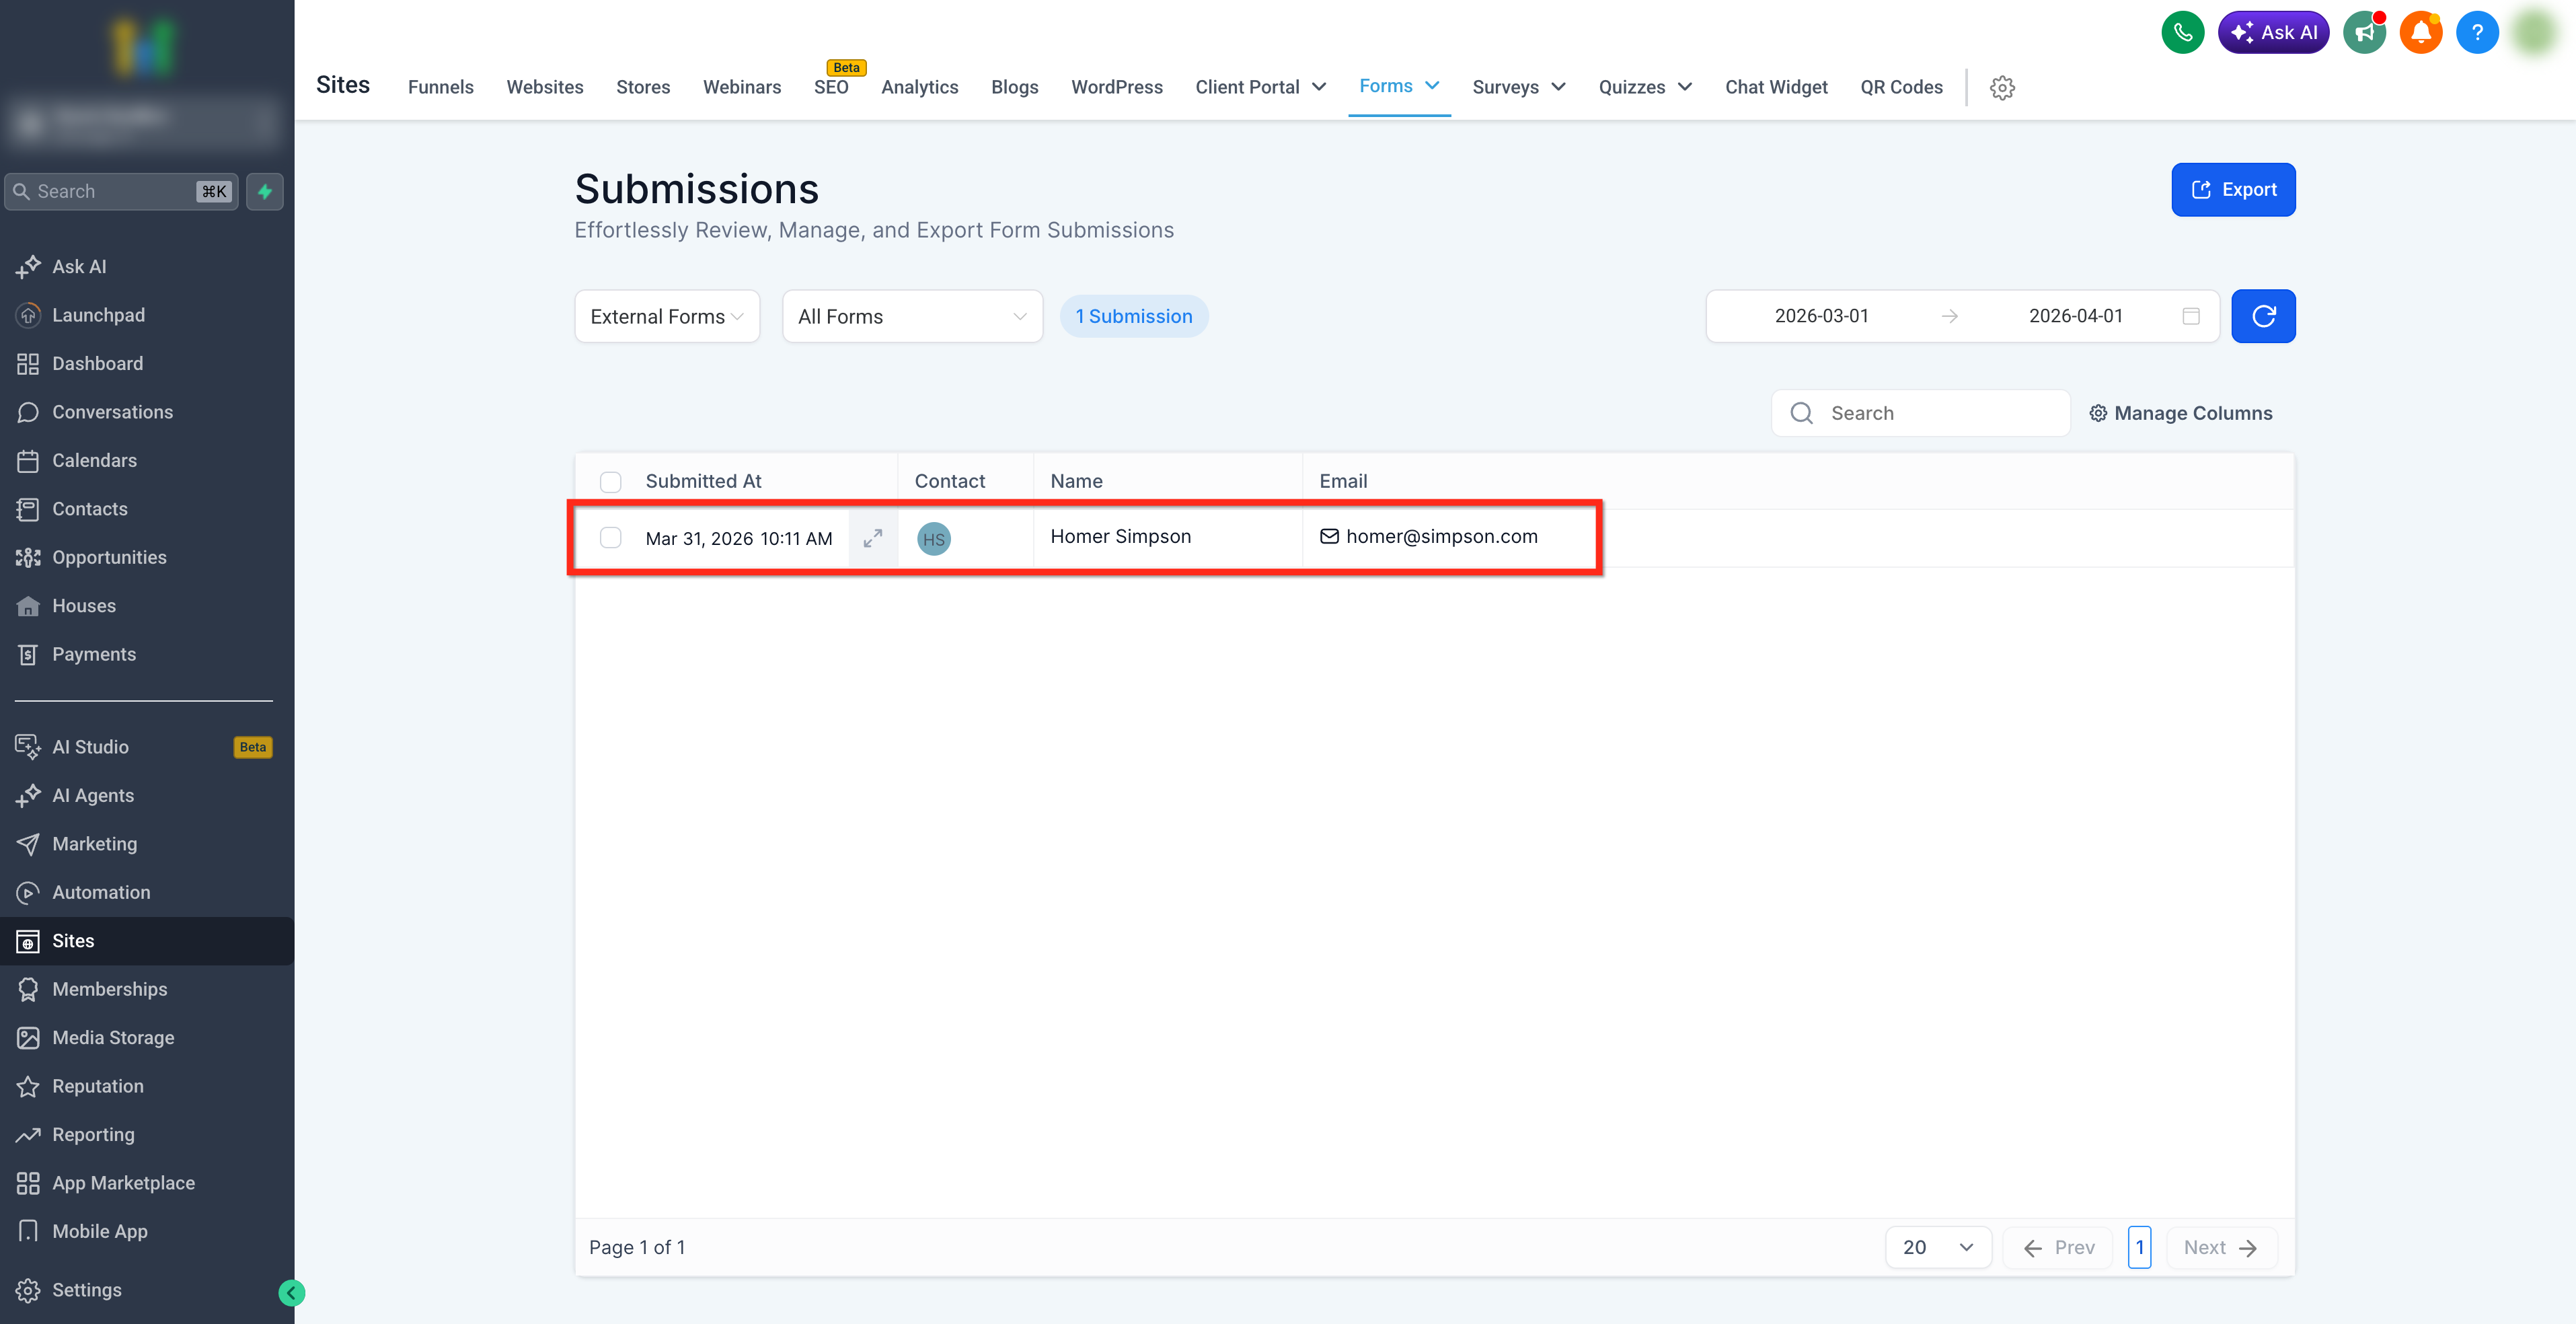Click the Sites settings gear icon

tap(2001, 87)
